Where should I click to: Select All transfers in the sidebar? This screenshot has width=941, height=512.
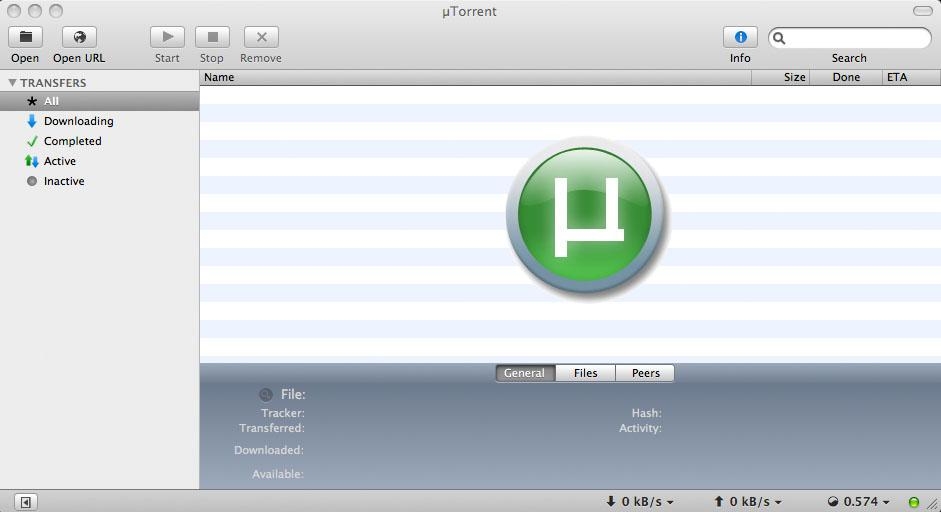point(100,101)
